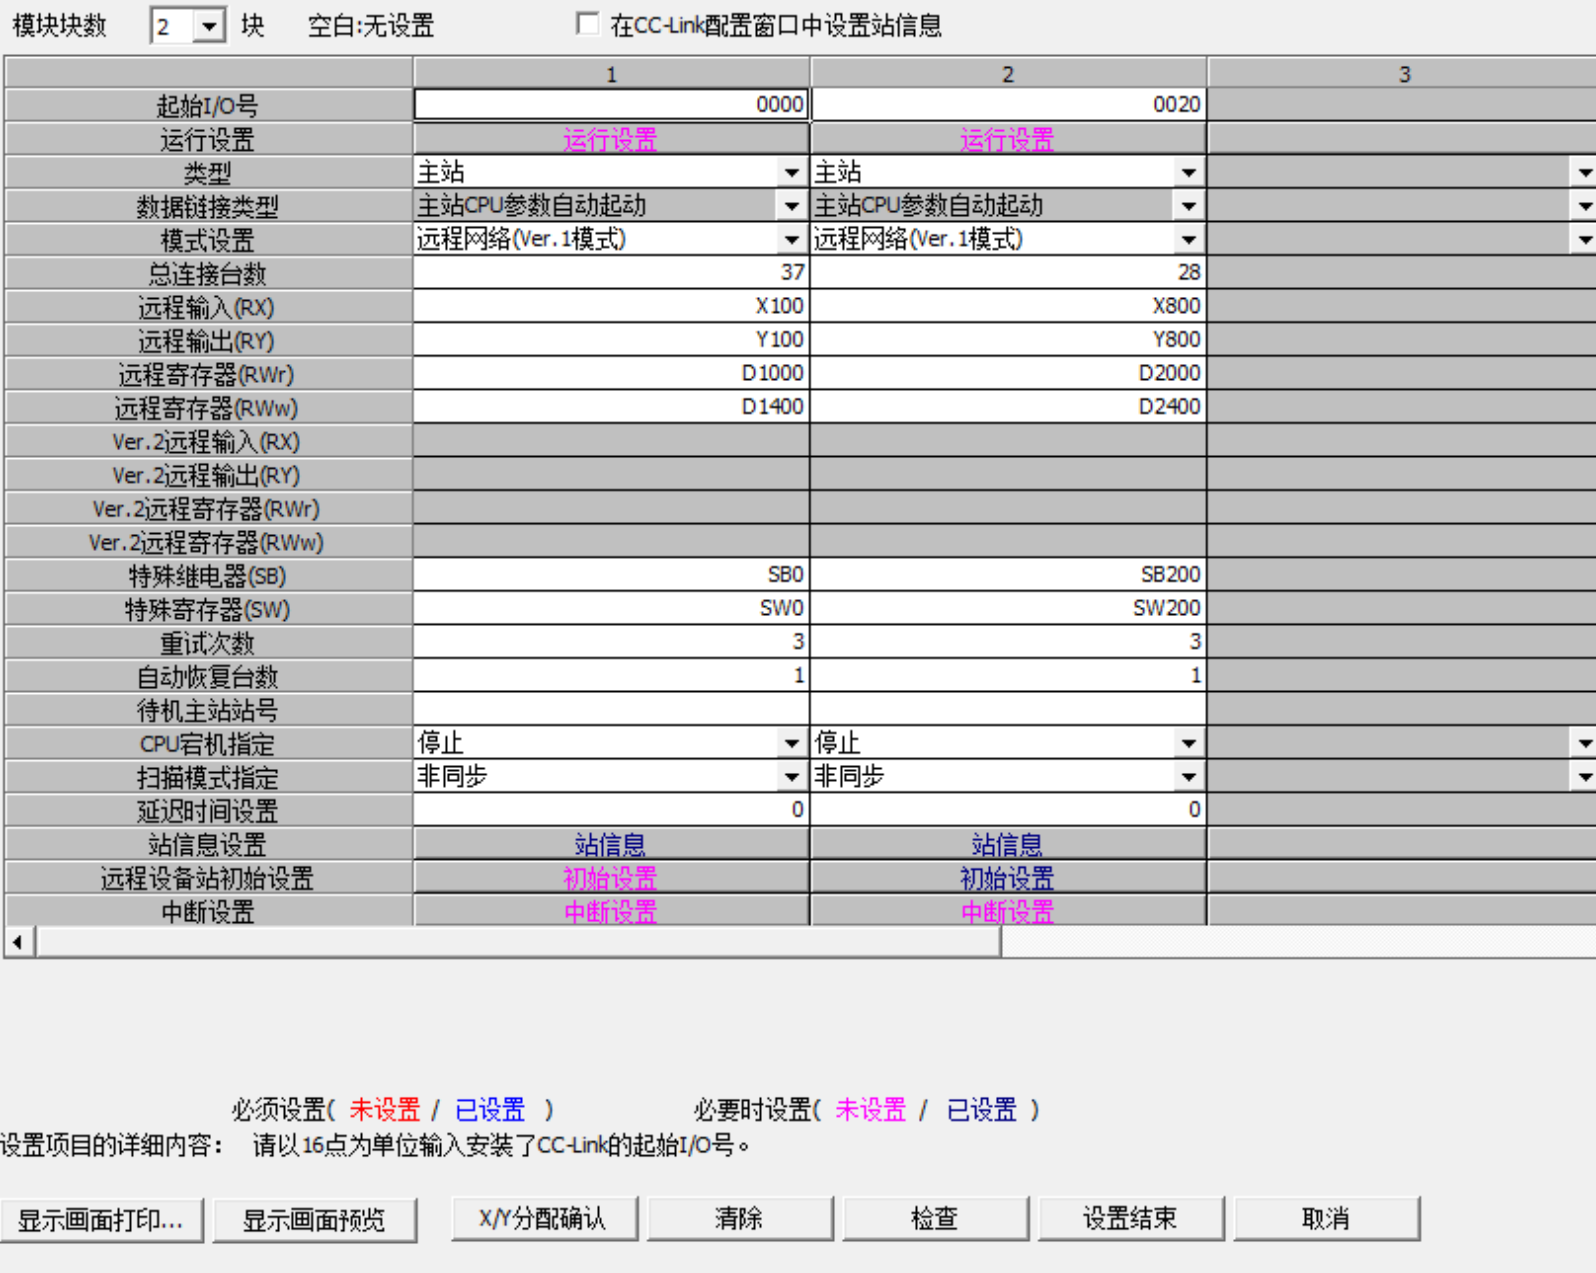
Task: Click the Clear button
Action: (739, 1218)
